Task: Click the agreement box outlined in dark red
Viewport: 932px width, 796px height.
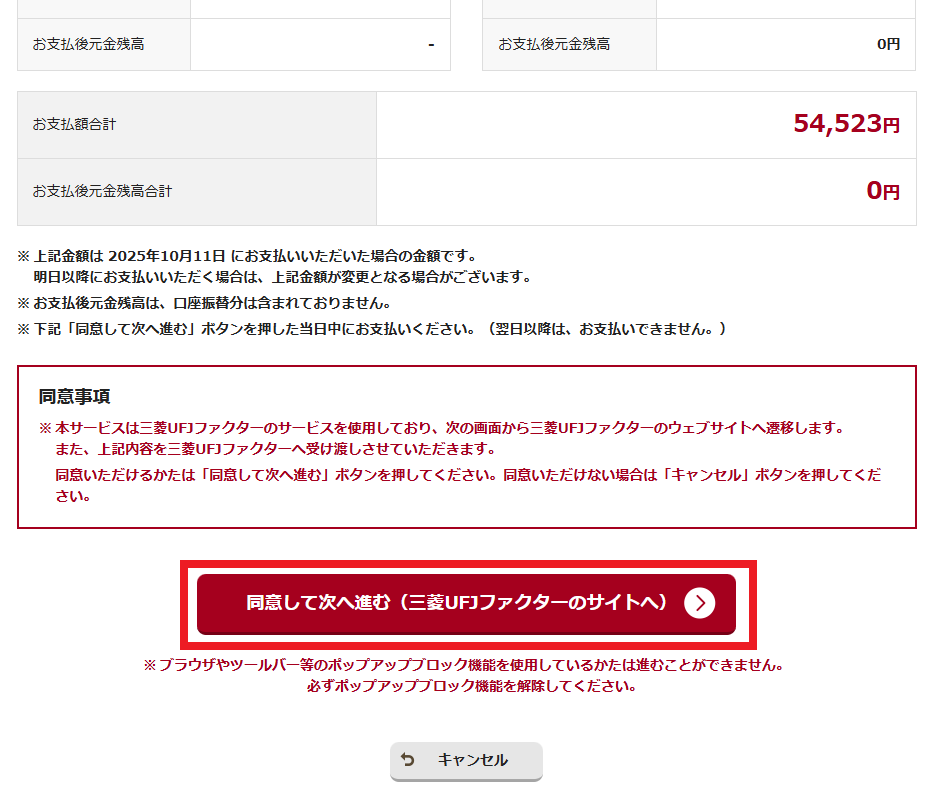Action: [466, 443]
